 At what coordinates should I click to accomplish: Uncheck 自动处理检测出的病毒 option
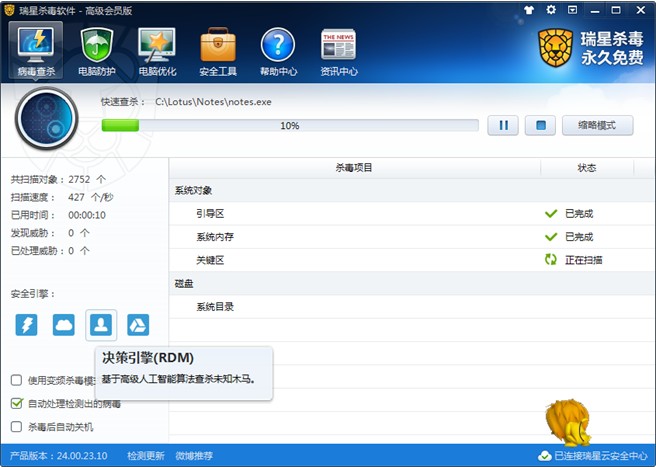17,403
